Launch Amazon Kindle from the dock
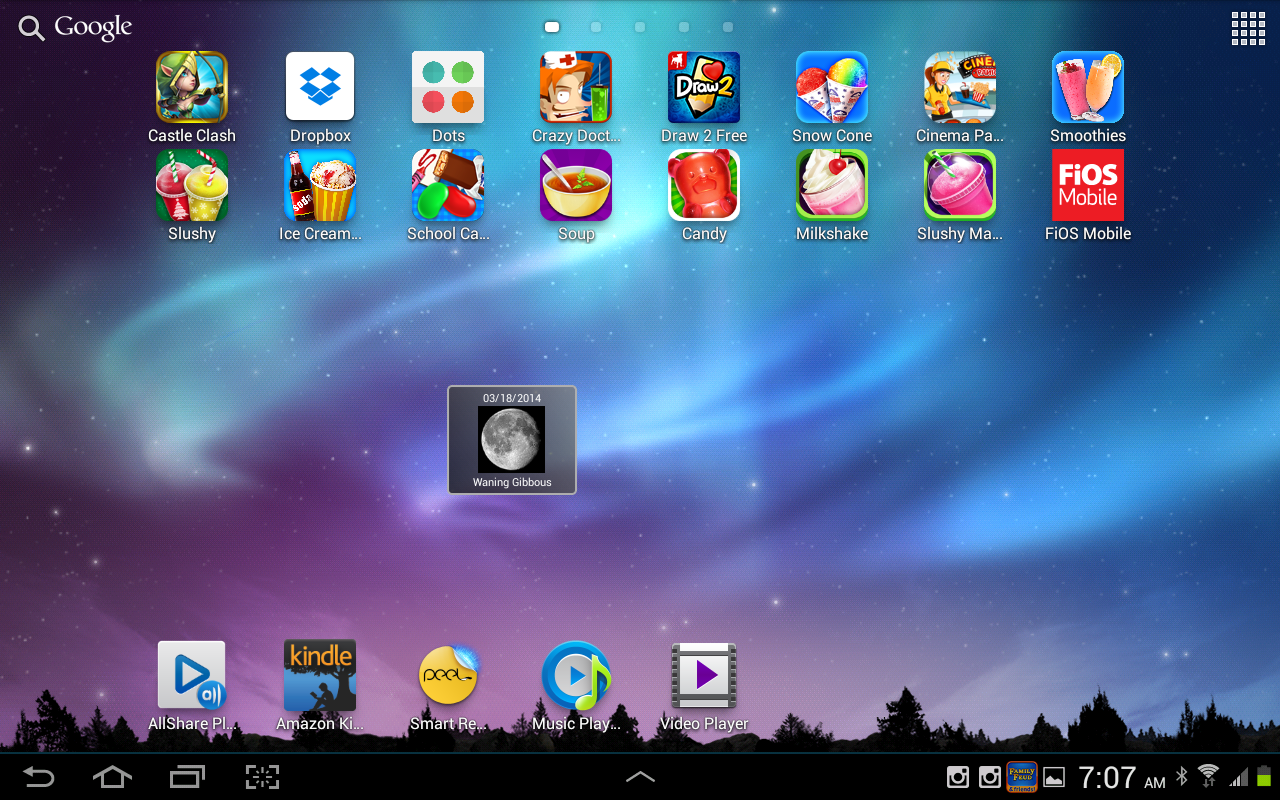Screen dimensions: 1280x800 pyautogui.click(x=320, y=675)
